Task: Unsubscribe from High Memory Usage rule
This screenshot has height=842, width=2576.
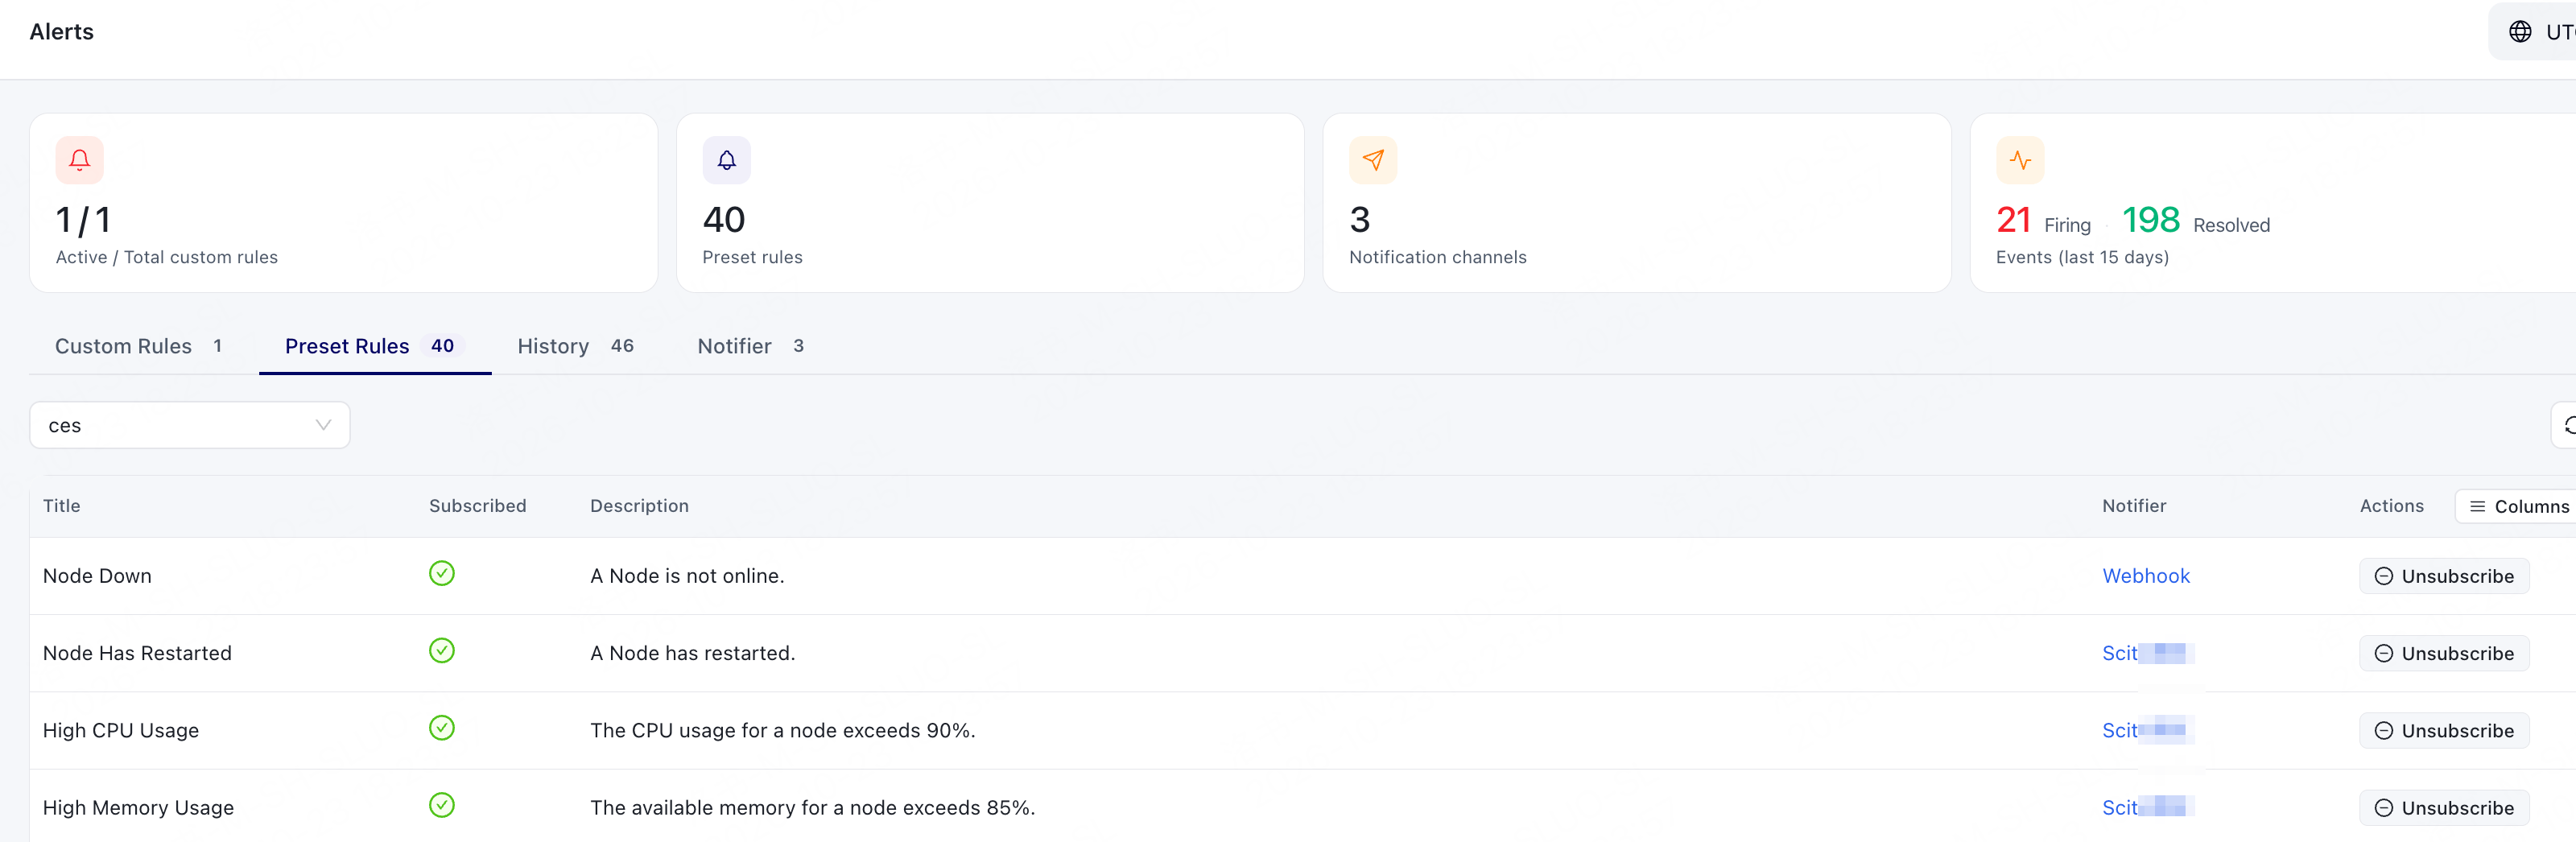Action: click(x=2444, y=808)
